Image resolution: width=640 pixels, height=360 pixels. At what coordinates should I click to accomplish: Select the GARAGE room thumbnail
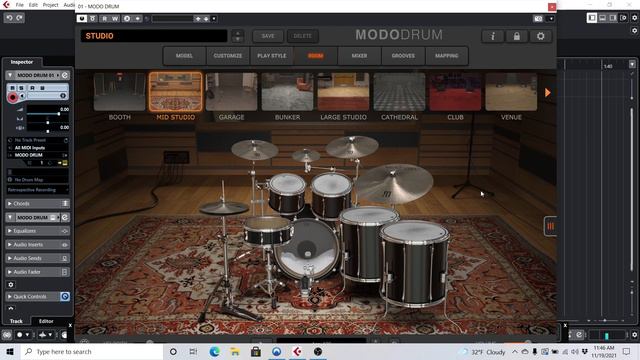(231, 92)
